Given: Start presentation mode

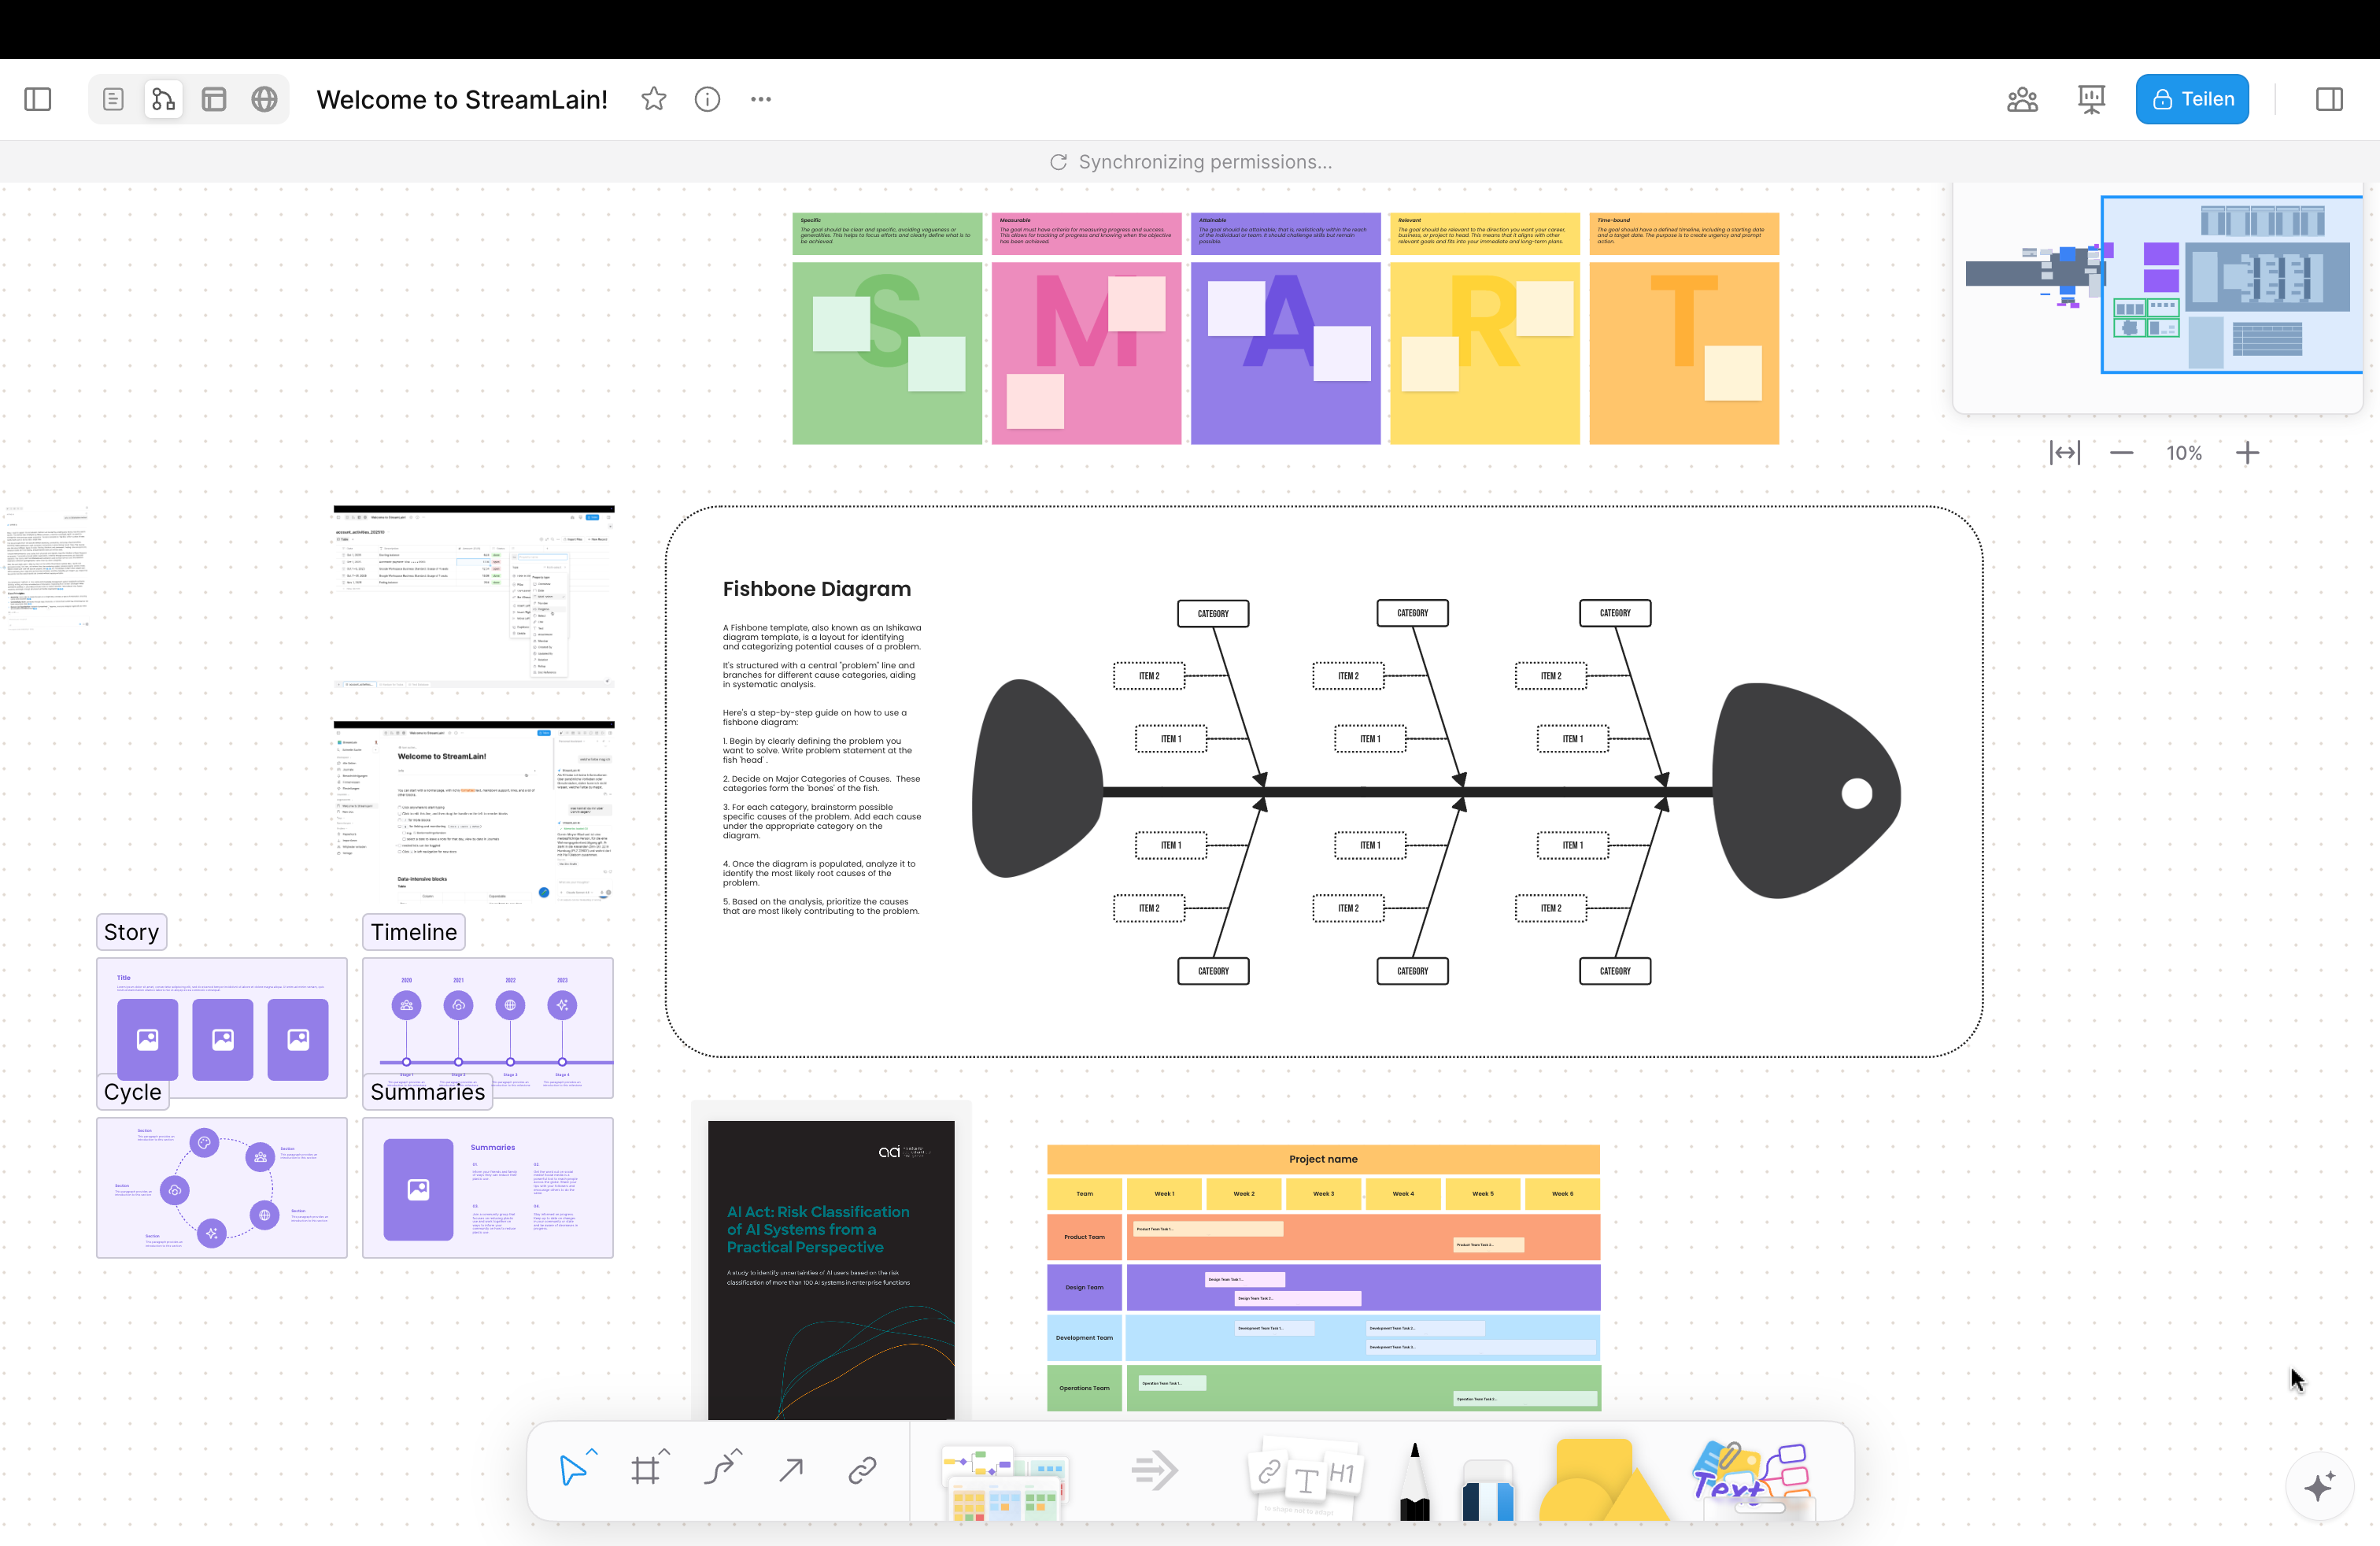Looking at the screenshot, I should coord(2091,99).
